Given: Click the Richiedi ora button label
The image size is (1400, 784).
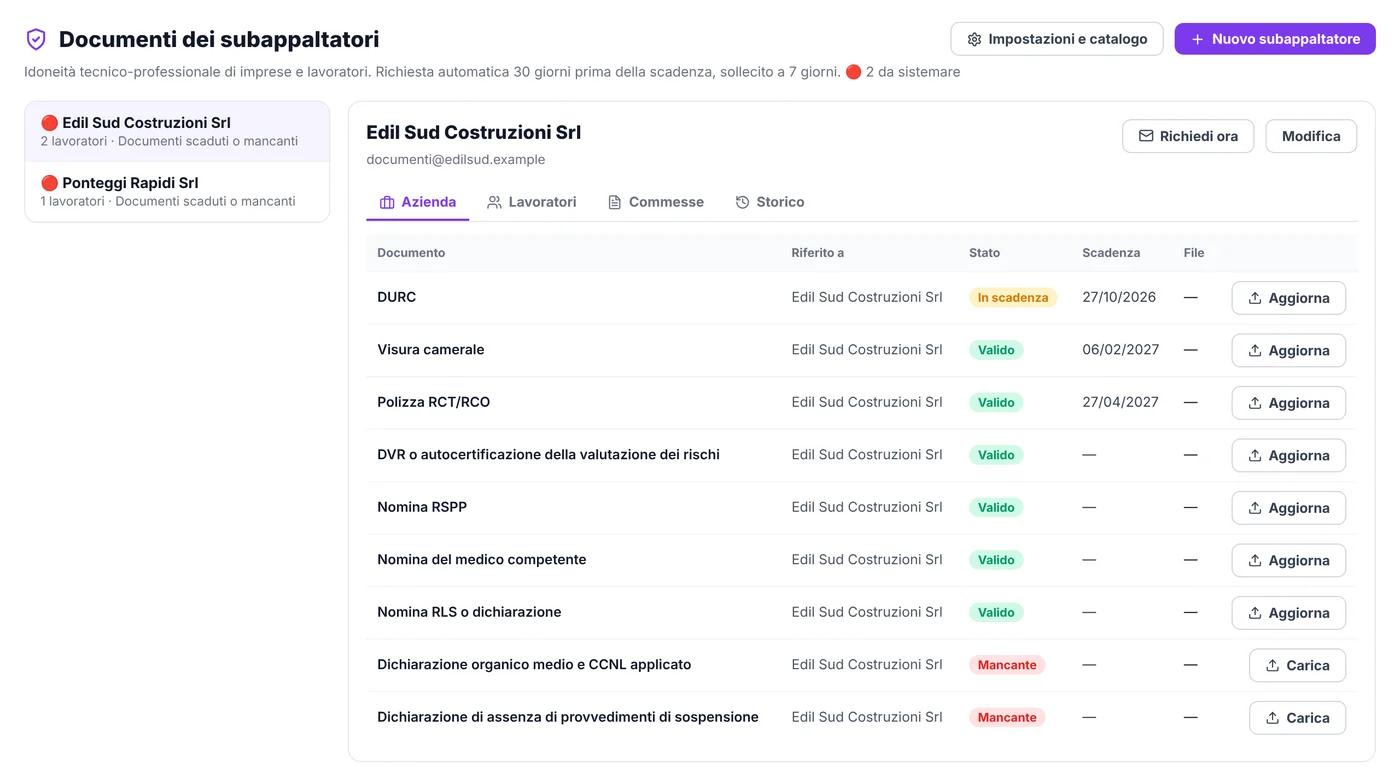Looking at the screenshot, I should (x=1199, y=136).
